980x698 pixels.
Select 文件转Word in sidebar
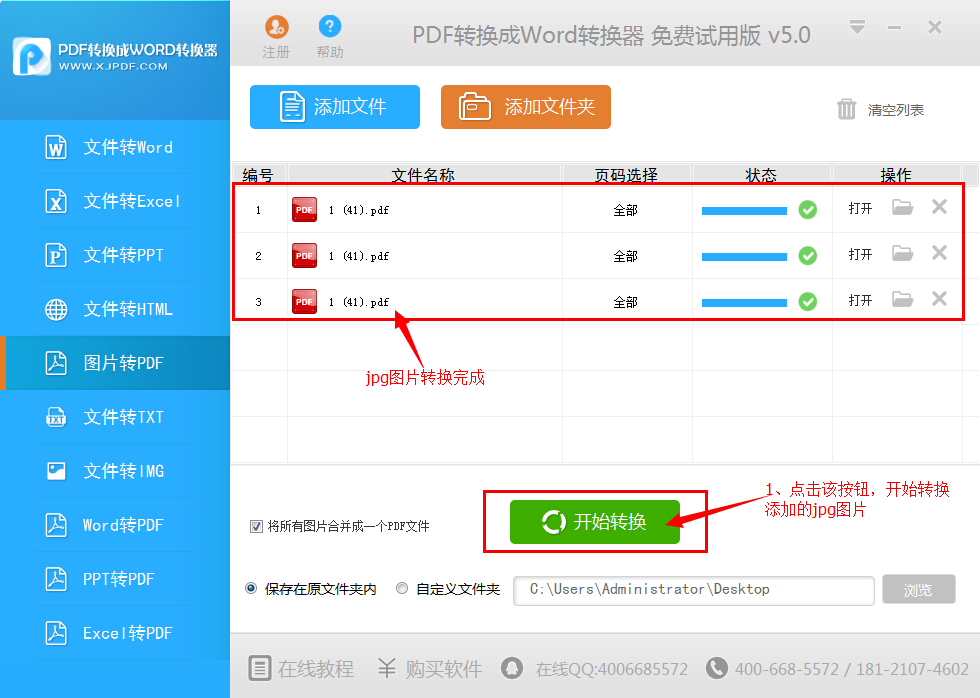pos(115,147)
